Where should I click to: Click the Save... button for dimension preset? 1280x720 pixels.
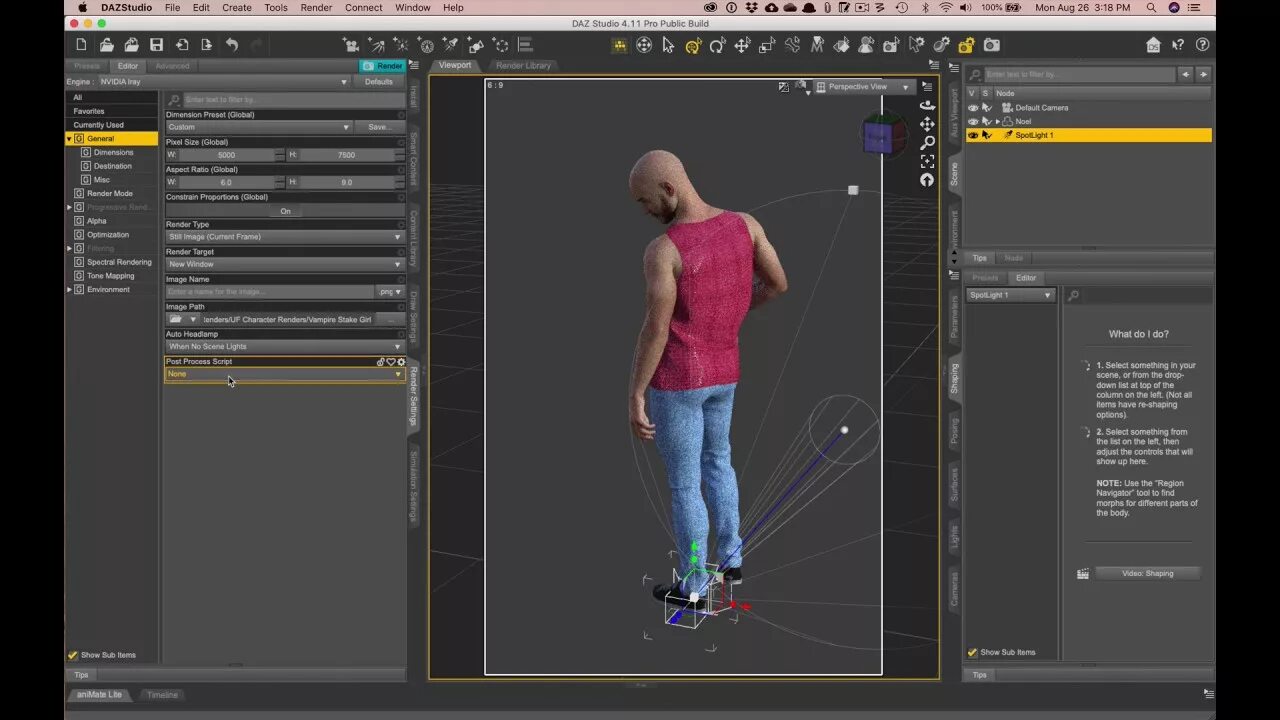[380, 127]
